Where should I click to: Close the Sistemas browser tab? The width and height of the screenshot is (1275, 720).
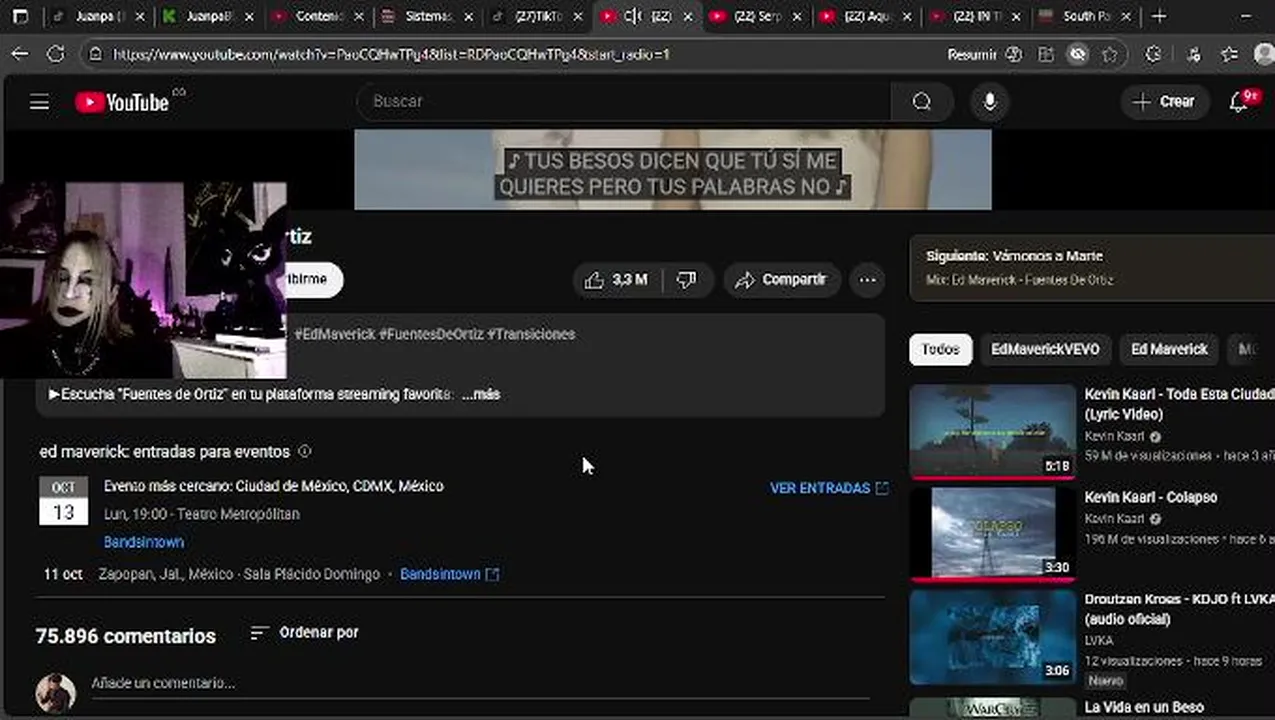point(468,16)
